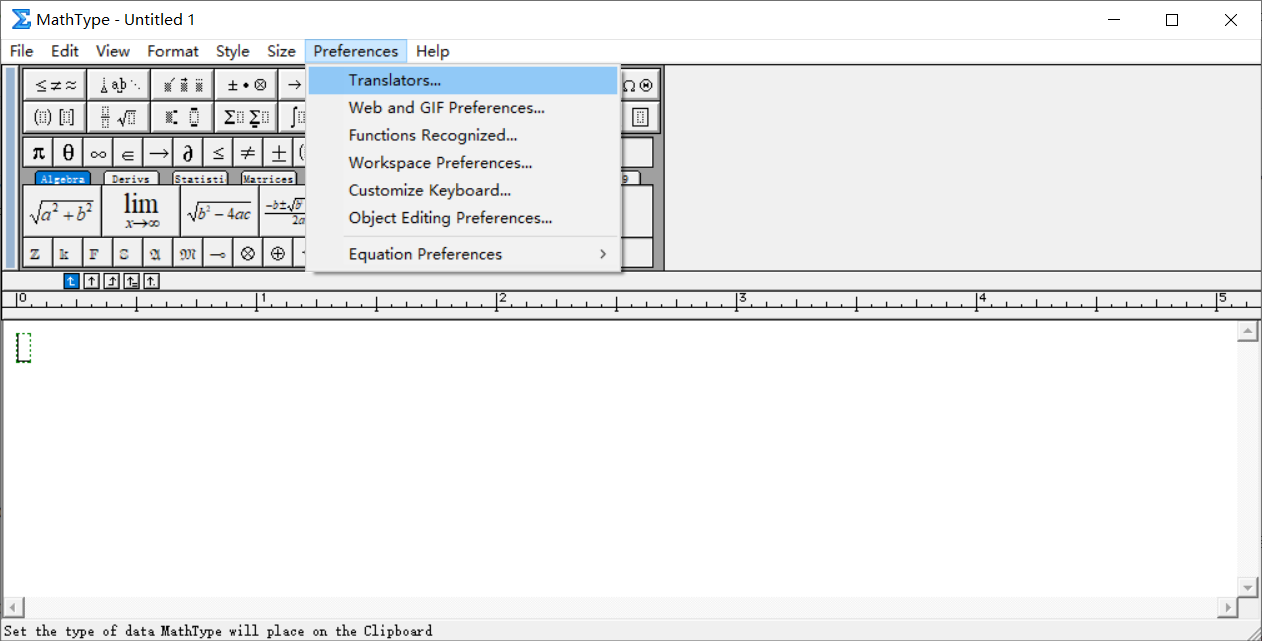The image size is (1262, 641).
Task: Choose Workspace Preferences...
Action: point(463,163)
